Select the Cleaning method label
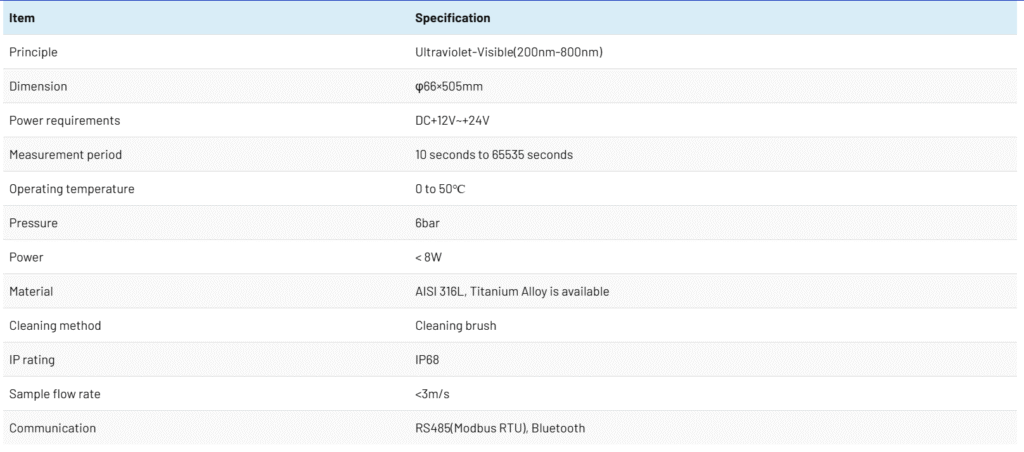The width and height of the screenshot is (1024, 452). 55,325
